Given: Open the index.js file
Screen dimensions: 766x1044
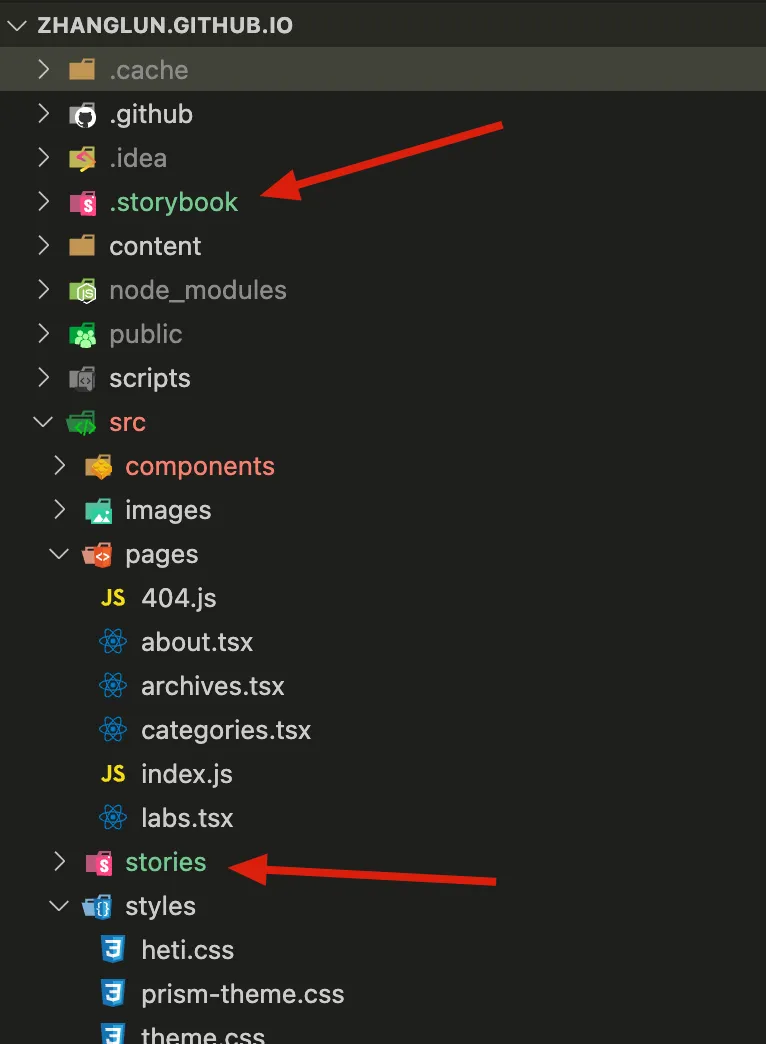Looking at the screenshot, I should 186,774.
